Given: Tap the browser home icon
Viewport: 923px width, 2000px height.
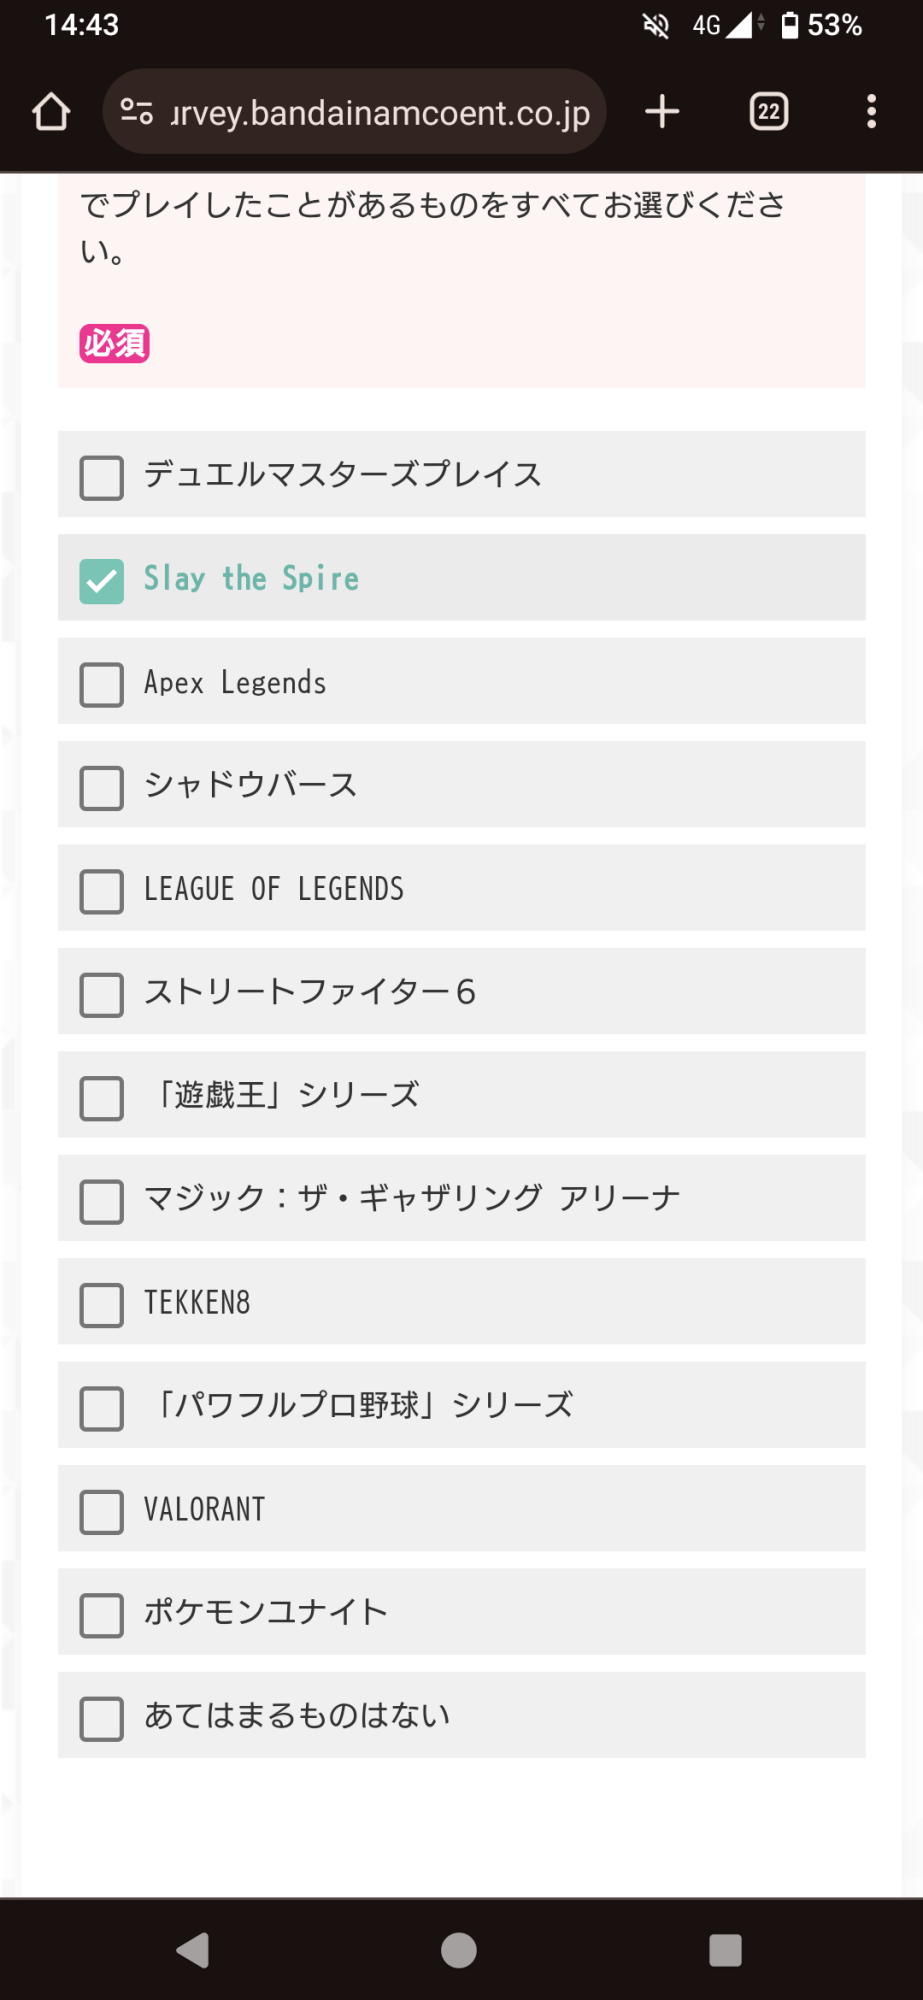Looking at the screenshot, I should 51,112.
